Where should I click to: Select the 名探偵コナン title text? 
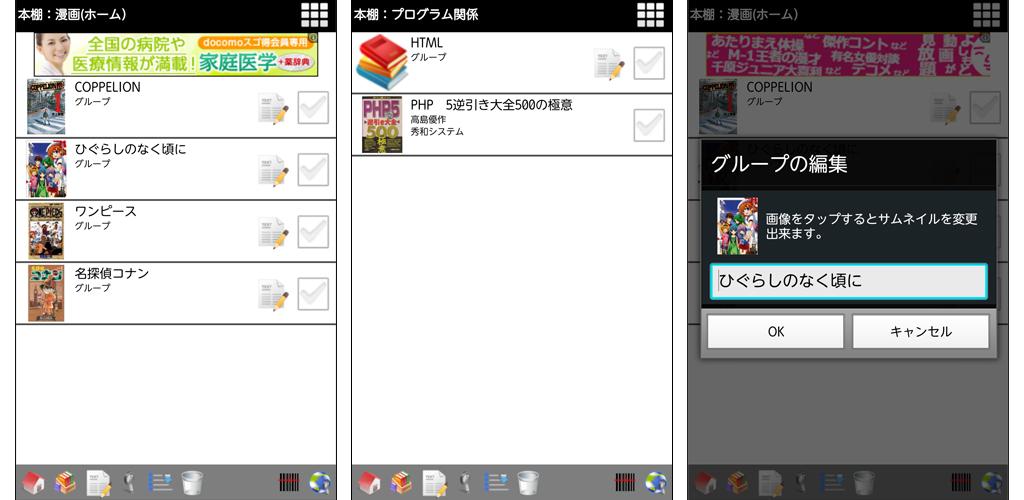[112, 273]
